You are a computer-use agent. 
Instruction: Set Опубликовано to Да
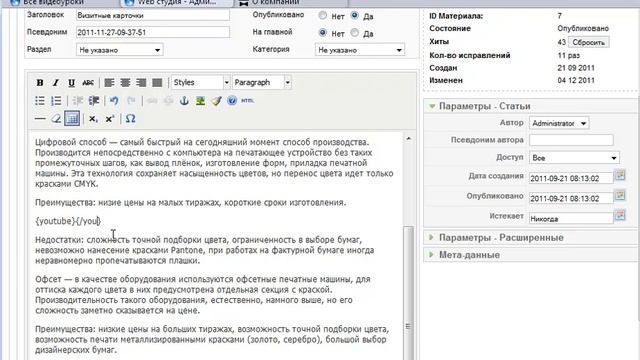tap(354, 16)
